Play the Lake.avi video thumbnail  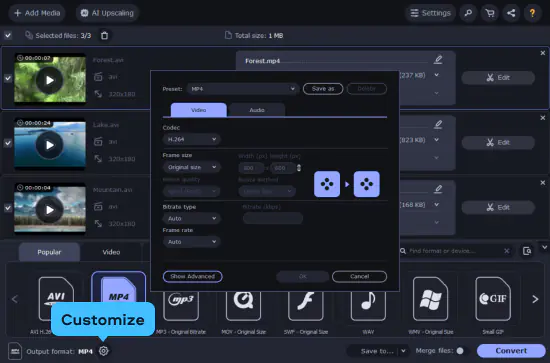click(50, 145)
